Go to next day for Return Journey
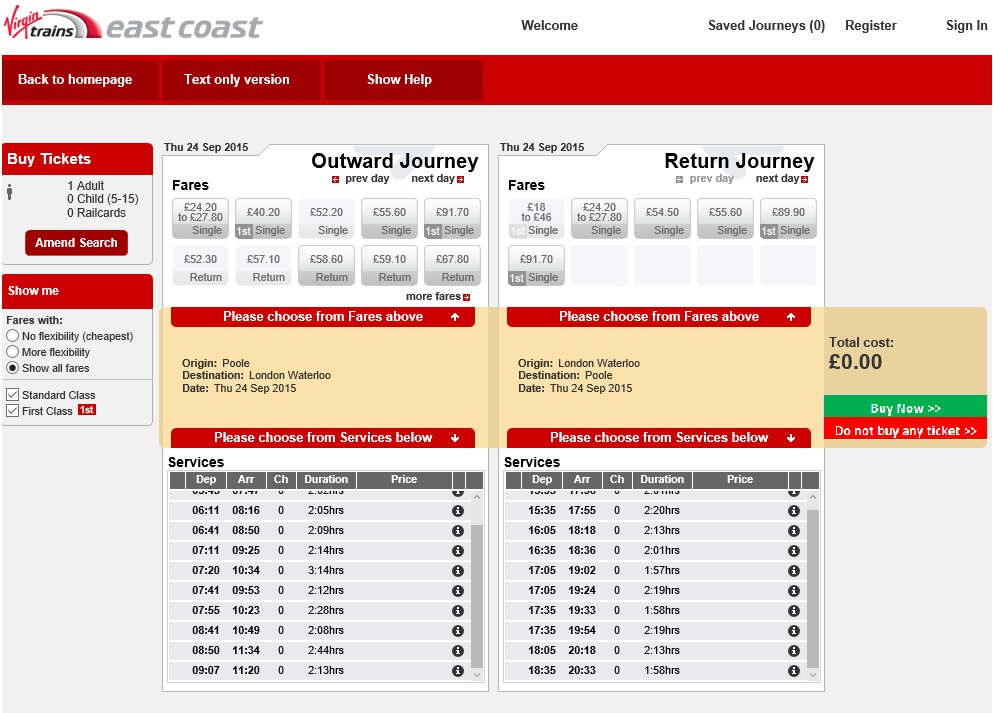The image size is (993, 713). [x=781, y=179]
